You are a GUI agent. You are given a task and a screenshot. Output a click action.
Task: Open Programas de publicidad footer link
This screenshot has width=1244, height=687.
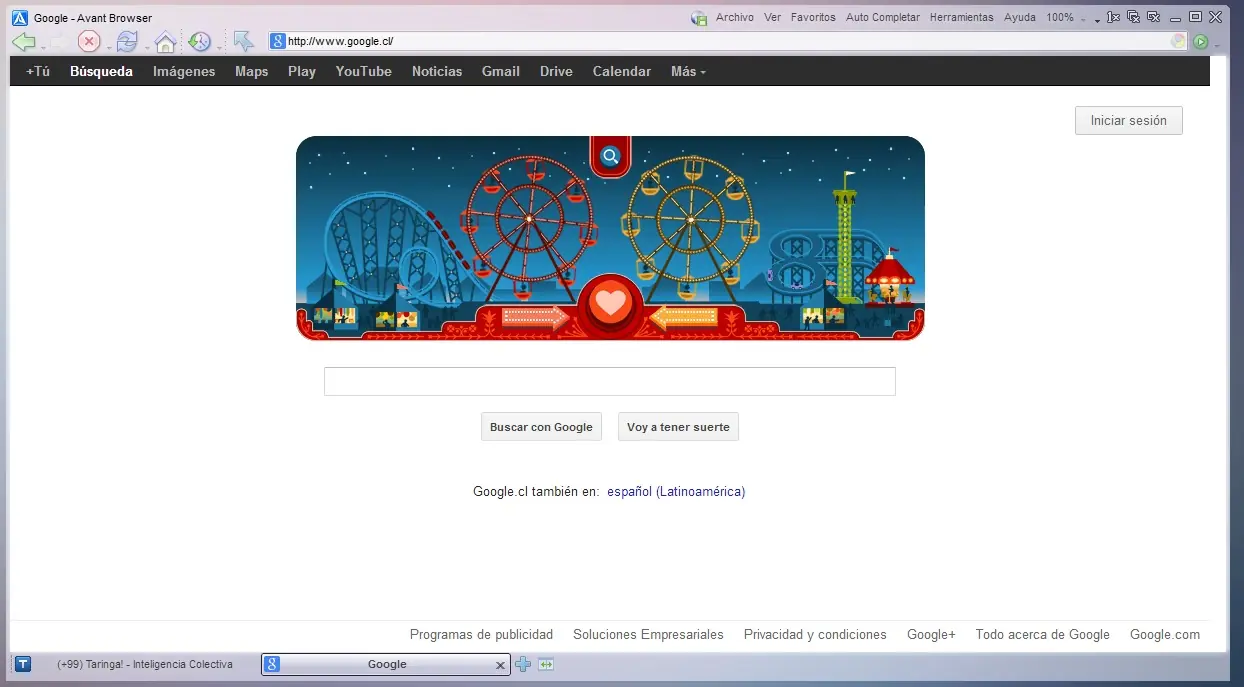[x=481, y=634]
